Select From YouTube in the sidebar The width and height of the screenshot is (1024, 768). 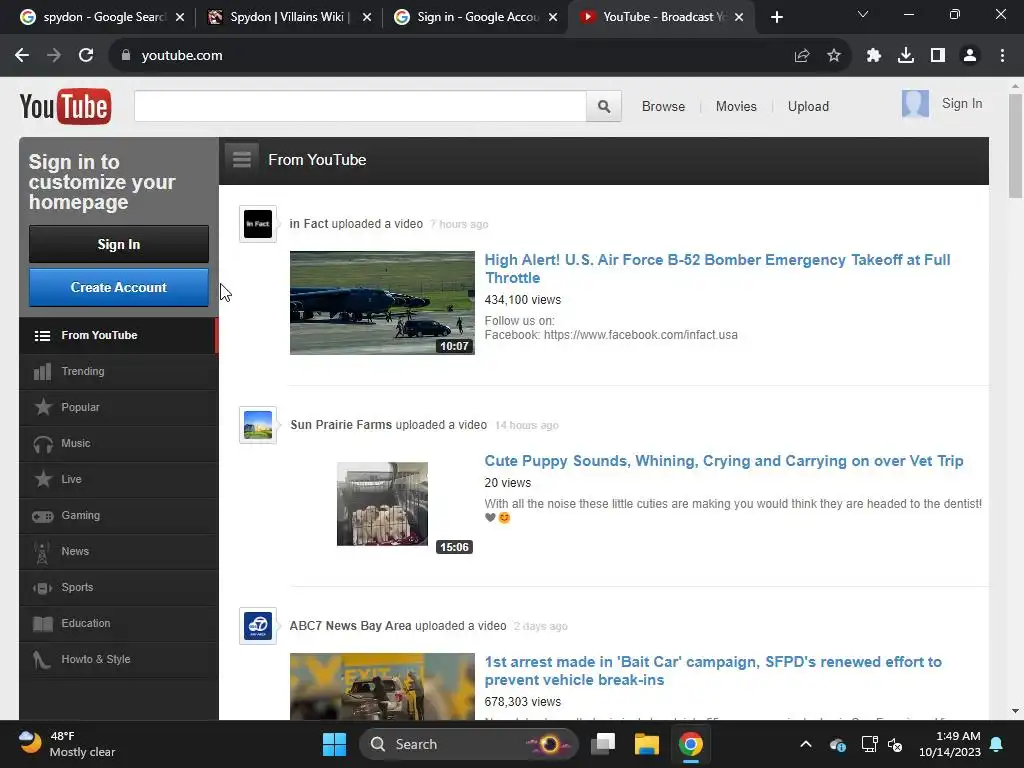[118, 336]
